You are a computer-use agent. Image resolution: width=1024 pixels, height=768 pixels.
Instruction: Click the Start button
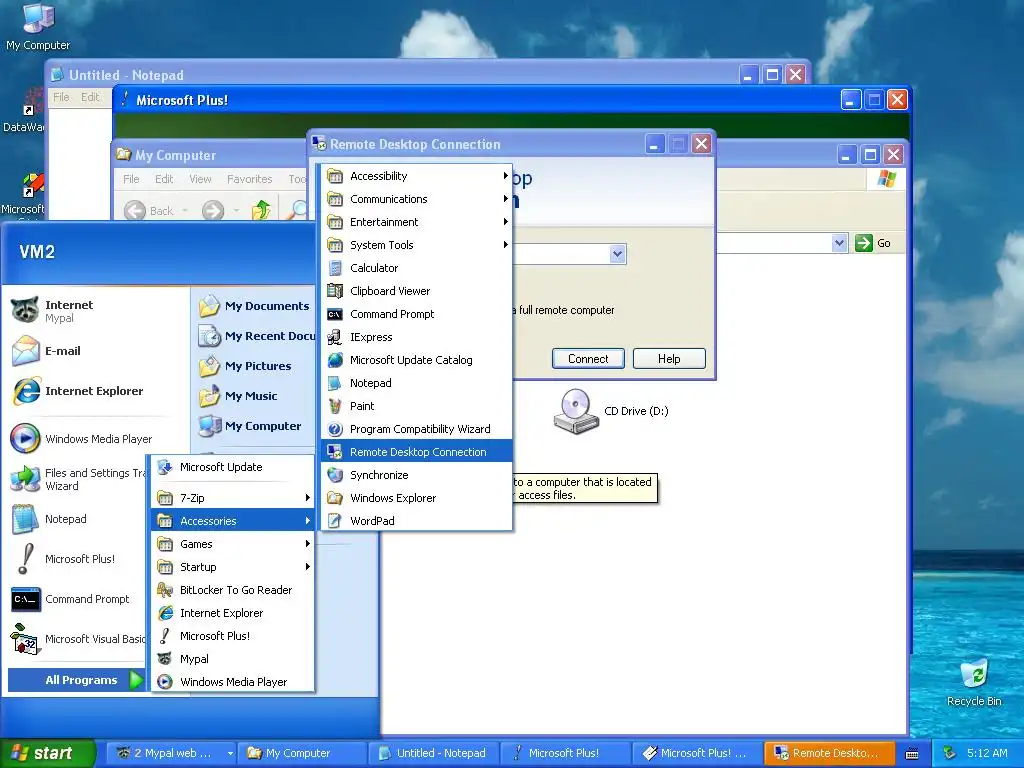tap(48, 753)
